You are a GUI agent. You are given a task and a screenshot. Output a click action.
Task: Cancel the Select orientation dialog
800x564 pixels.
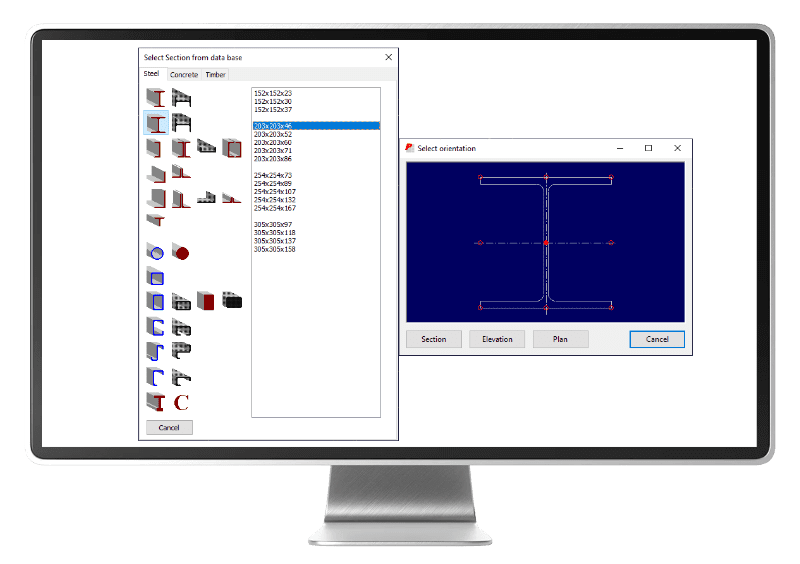(657, 339)
